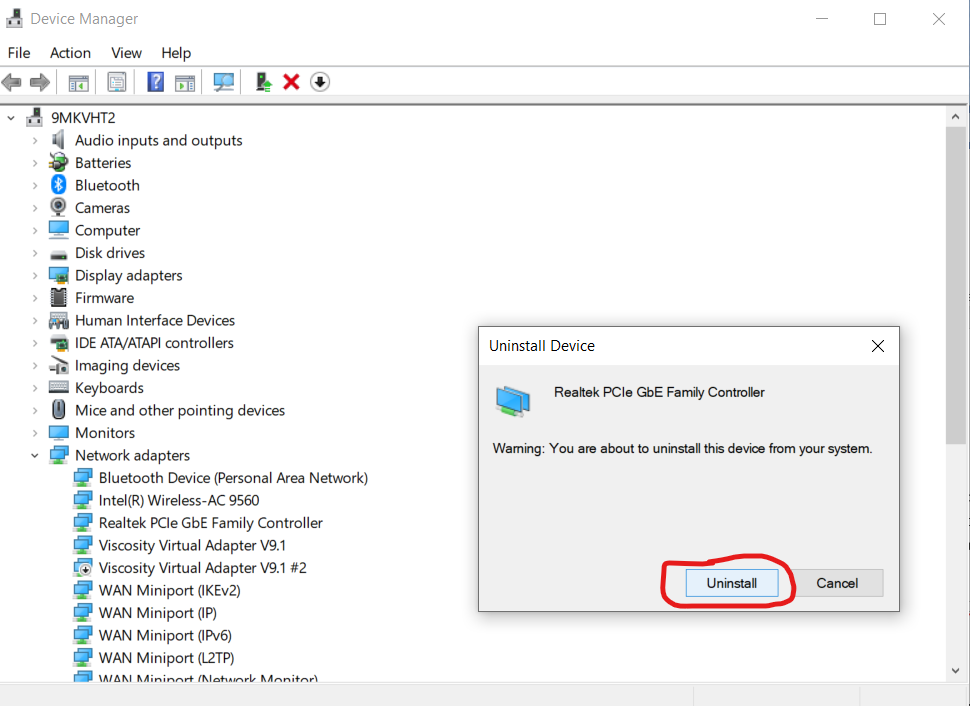
Task: Expand the Batteries category
Action: coord(35,163)
